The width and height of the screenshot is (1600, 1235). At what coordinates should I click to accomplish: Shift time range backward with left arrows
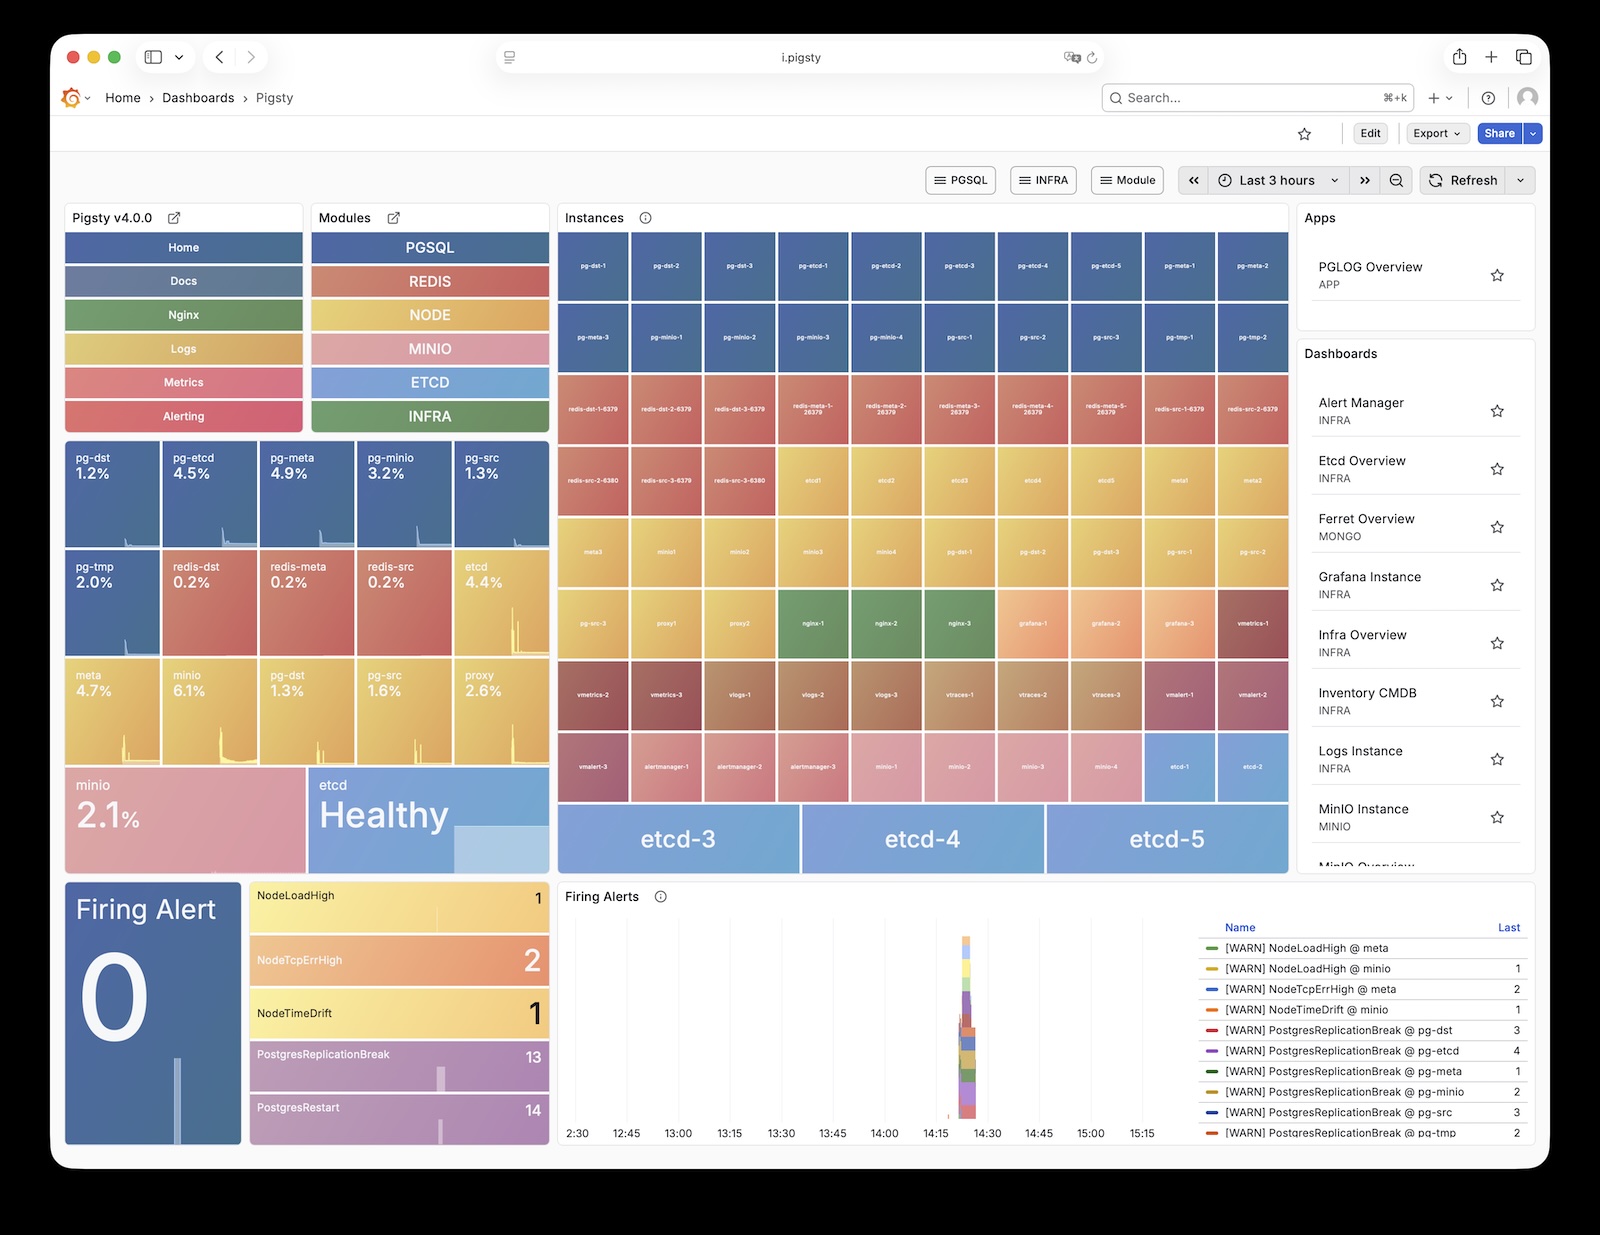1193,181
